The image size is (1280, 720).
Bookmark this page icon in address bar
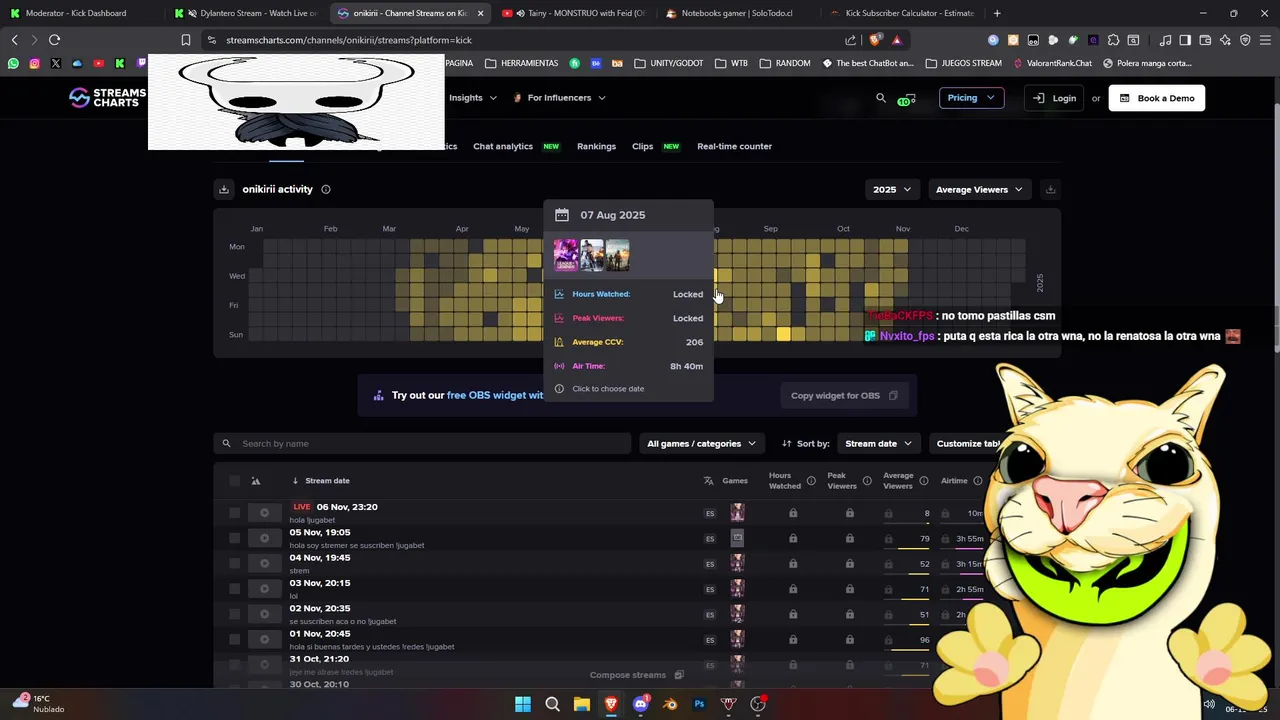(185, 40)
